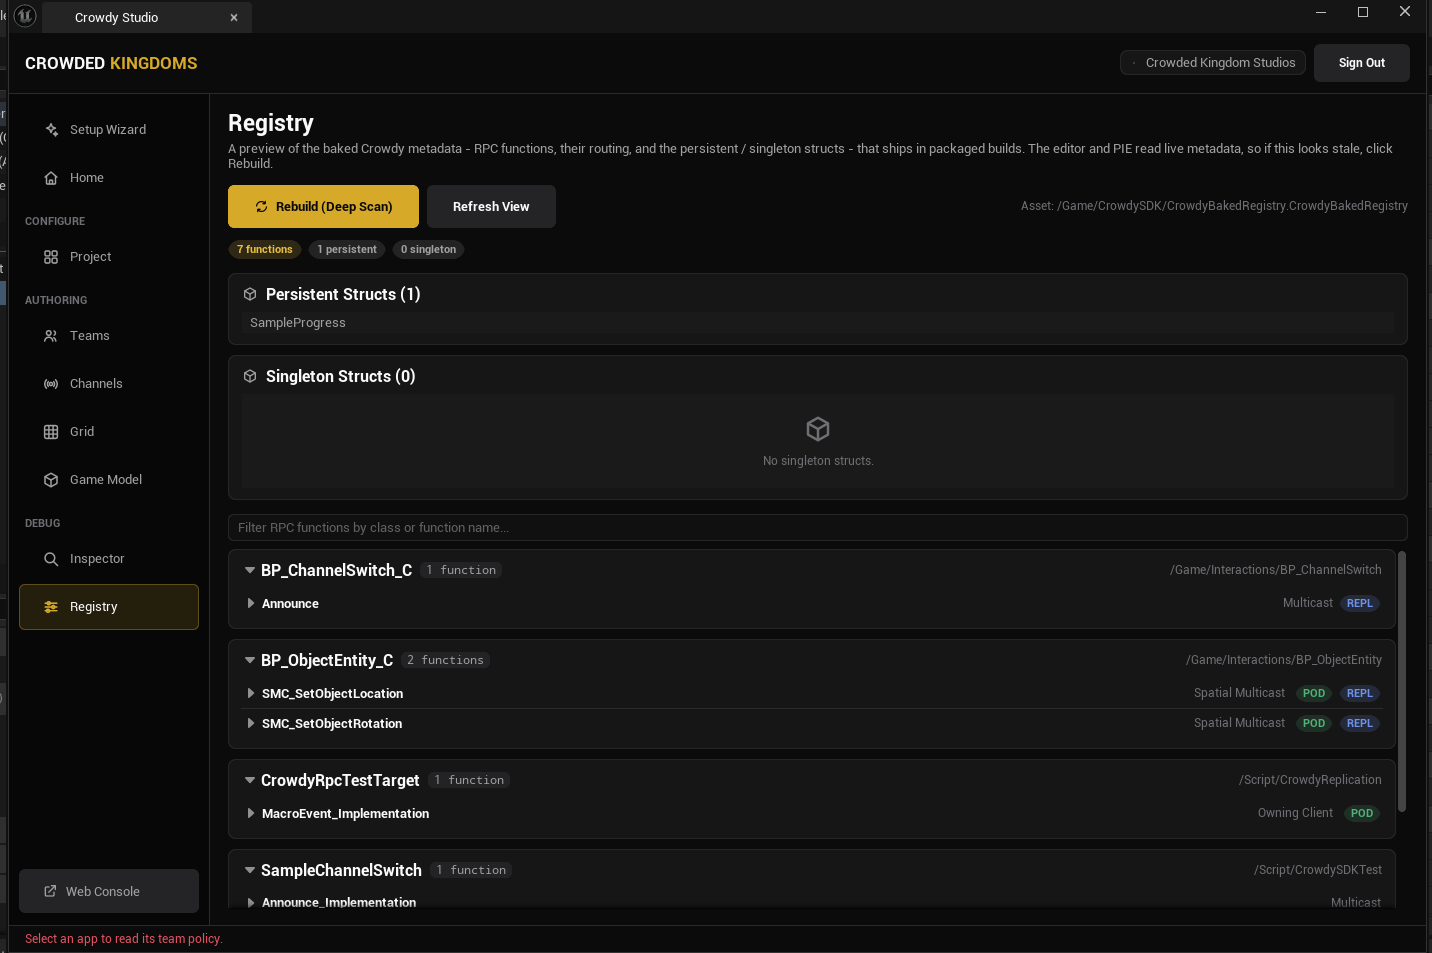Click the red team policy status message

pyautogui.click(x=123, y=939)
